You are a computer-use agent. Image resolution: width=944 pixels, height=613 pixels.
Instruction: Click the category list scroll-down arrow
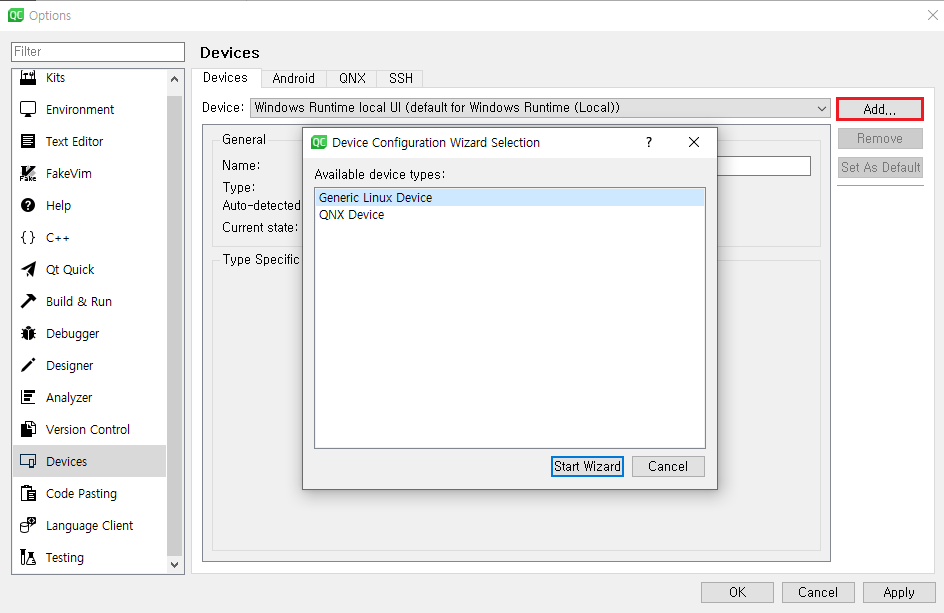(175, 565)
